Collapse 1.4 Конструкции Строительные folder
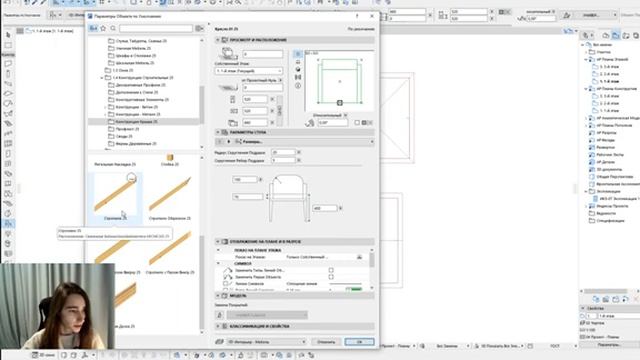Image resolution: width=640 pixels, height=360 pixels. coord(102,78)
